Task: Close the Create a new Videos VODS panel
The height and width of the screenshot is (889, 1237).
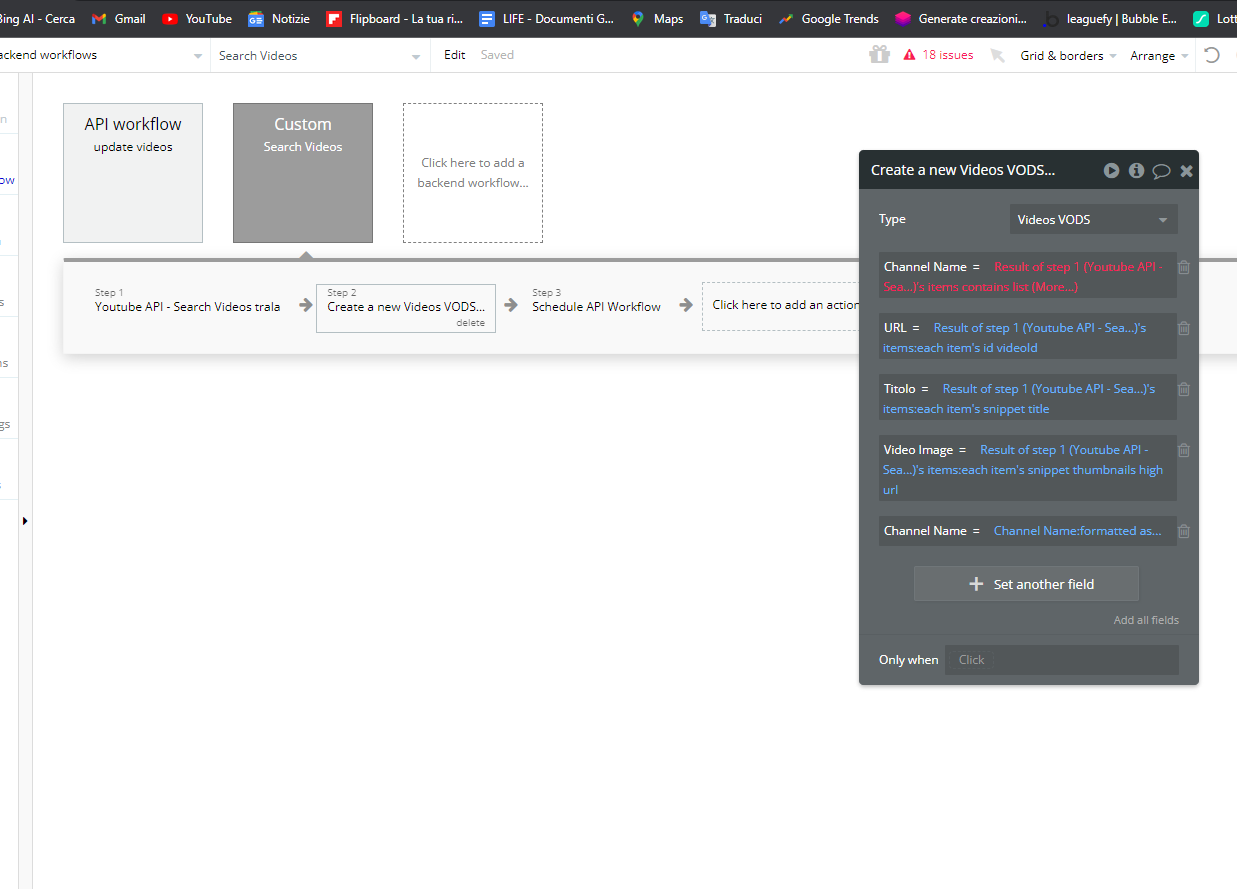Action: [x=1186, y=171]
